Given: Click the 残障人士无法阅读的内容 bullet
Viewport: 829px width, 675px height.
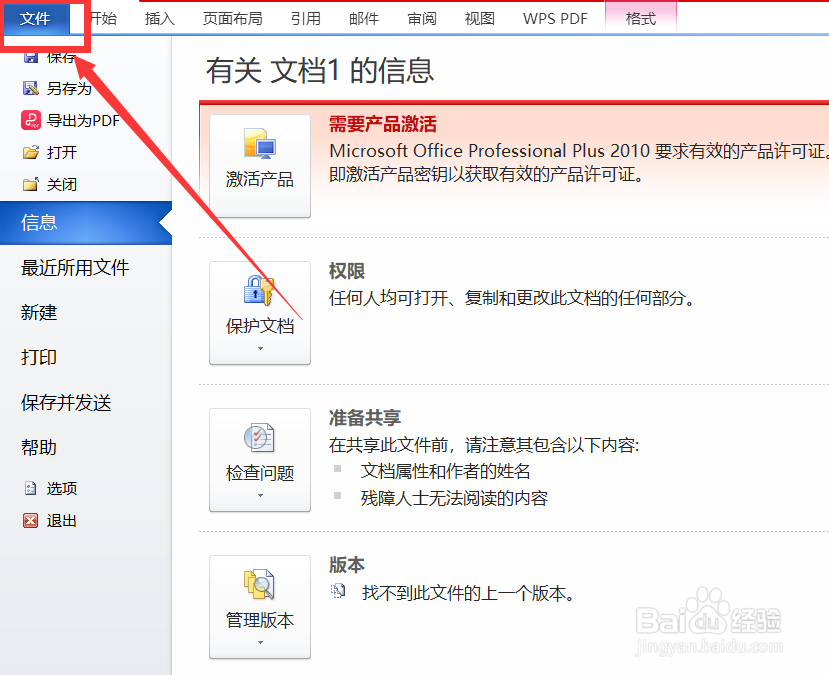Looking at the screenshot, I should (x=454, y=498).
